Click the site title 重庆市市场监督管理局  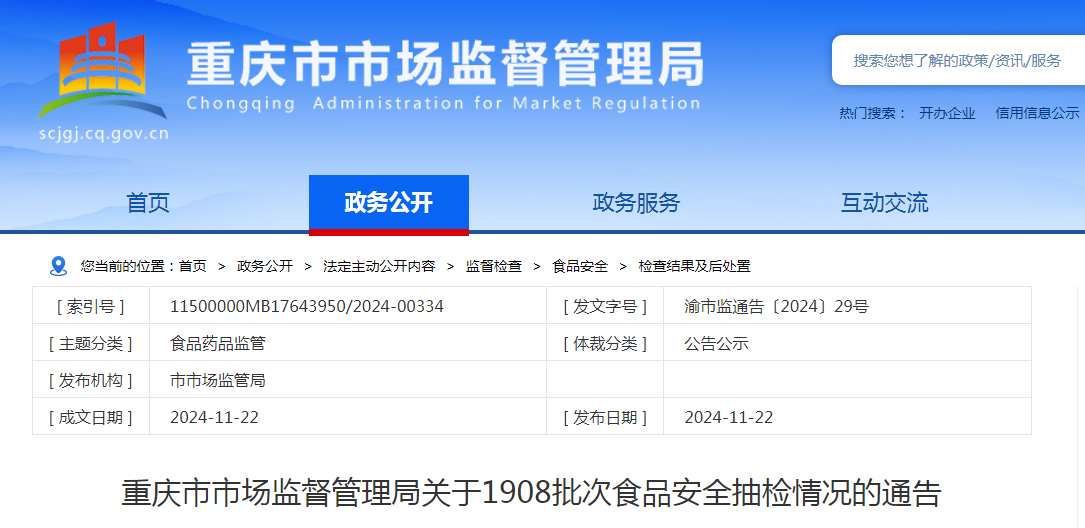[x=445, y=63]
